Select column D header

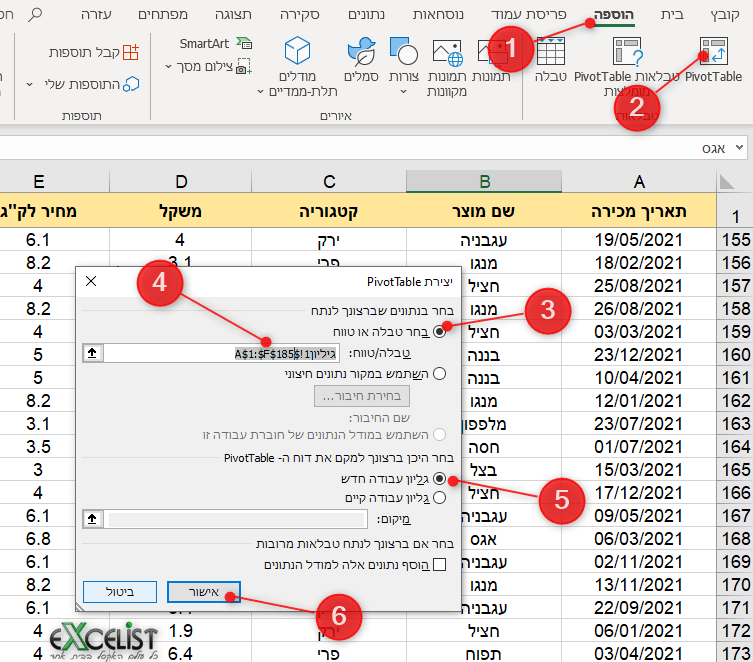tap(181, 181)
